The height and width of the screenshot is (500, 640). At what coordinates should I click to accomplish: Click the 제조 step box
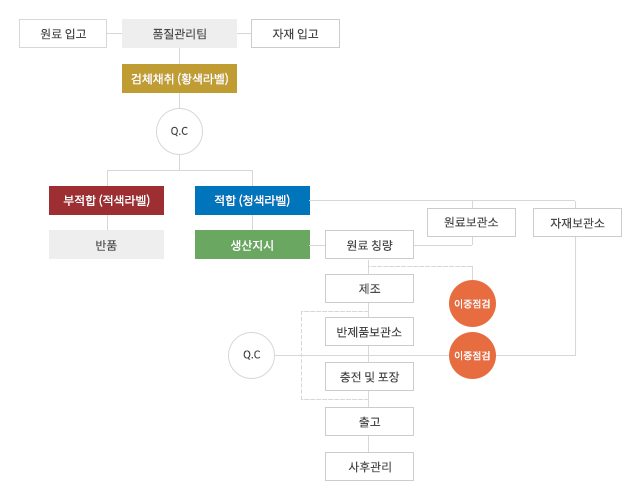coord(369,288)
